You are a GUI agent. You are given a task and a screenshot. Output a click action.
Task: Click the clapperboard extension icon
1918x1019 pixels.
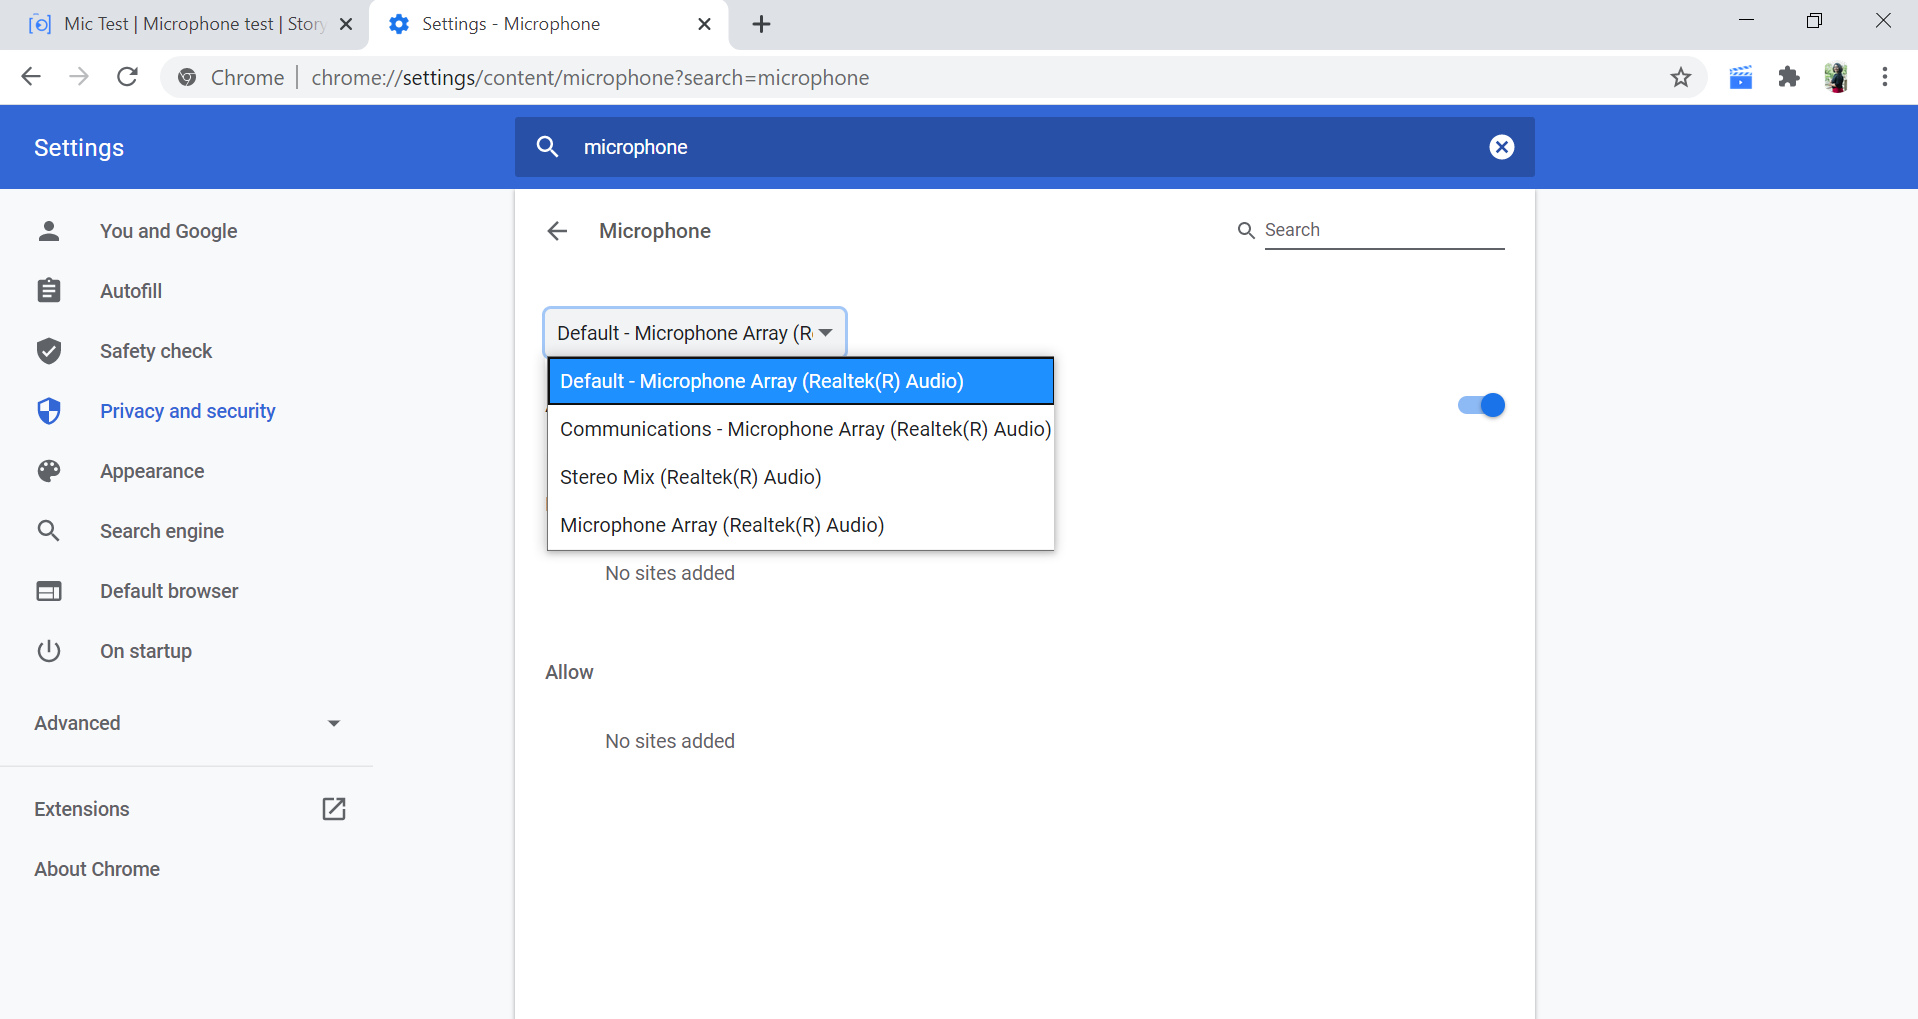click(x=1741, y=78)
